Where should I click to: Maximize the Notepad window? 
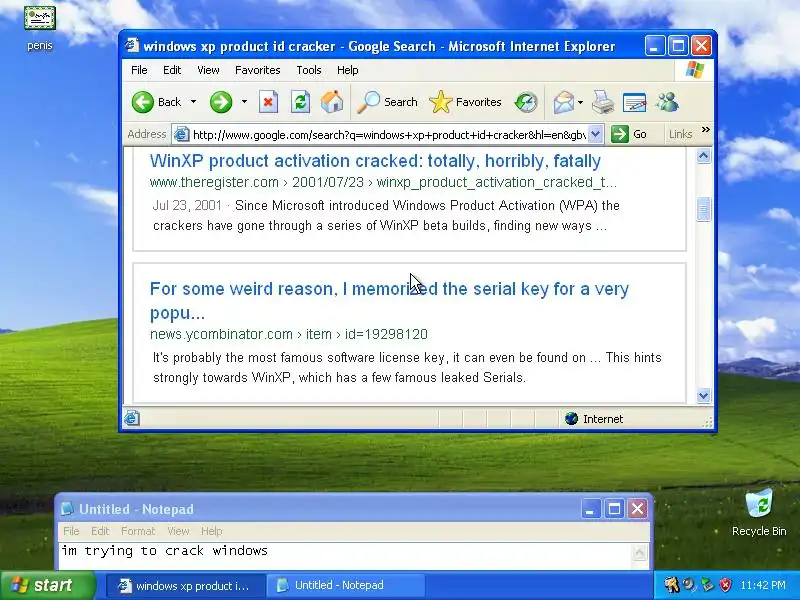tap(614, 509)
